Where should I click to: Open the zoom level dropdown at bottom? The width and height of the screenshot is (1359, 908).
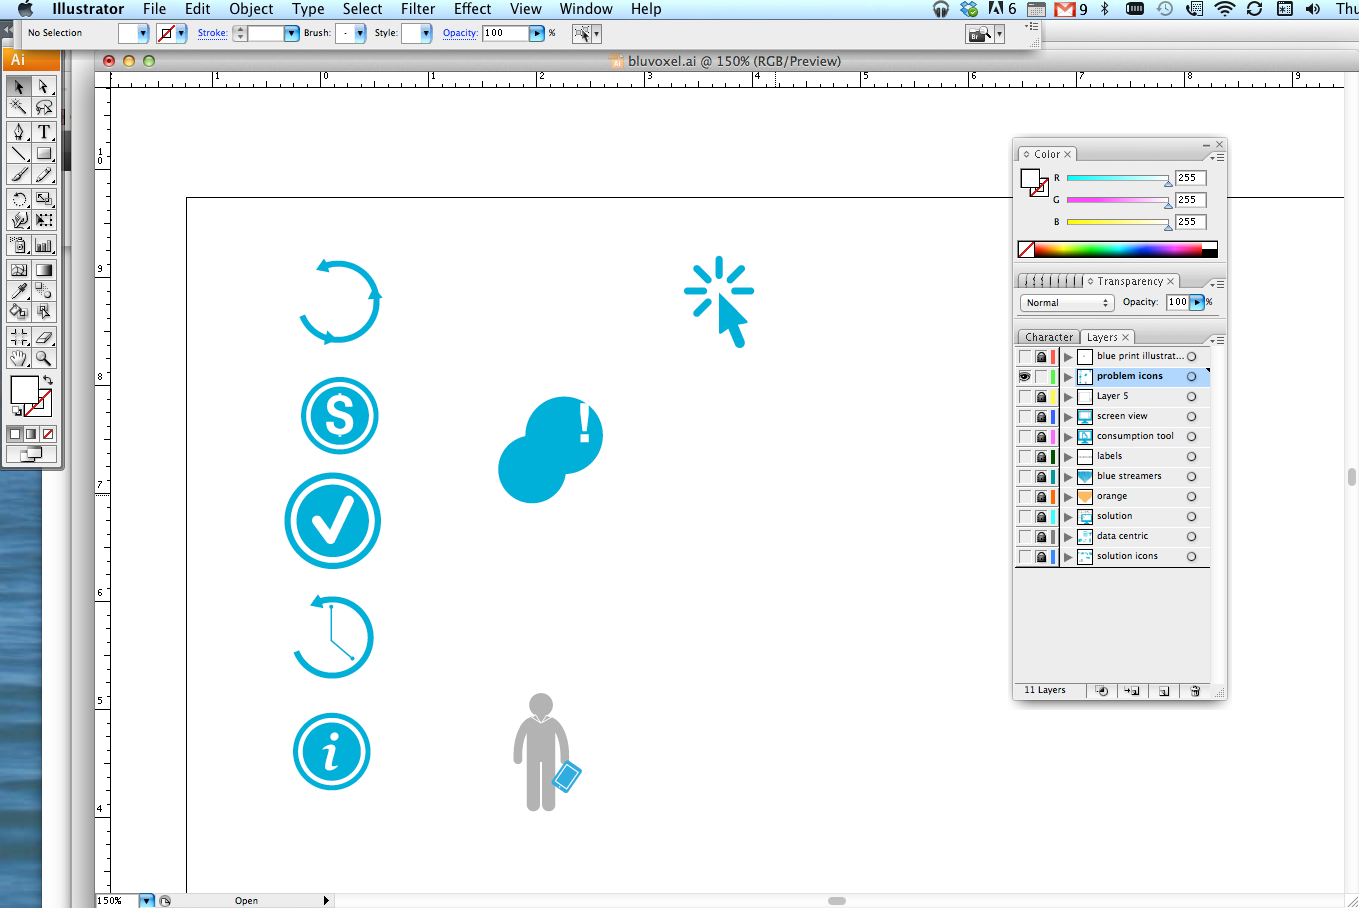tap(147, 901)
